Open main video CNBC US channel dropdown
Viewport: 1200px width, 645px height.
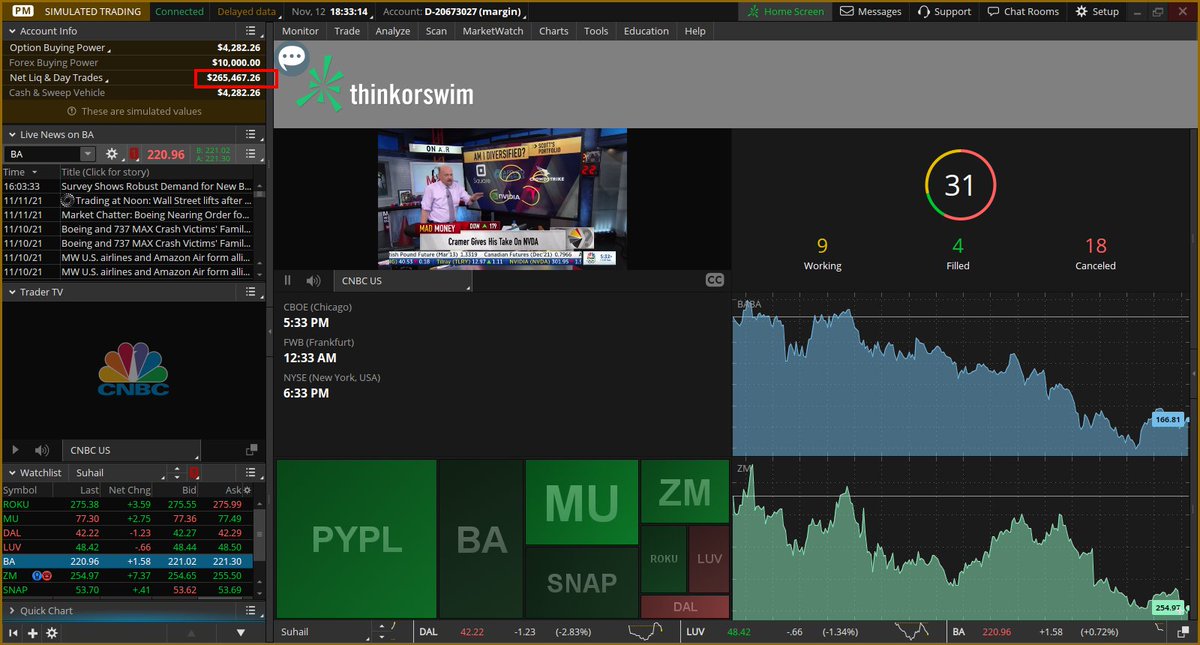[403, 281]
